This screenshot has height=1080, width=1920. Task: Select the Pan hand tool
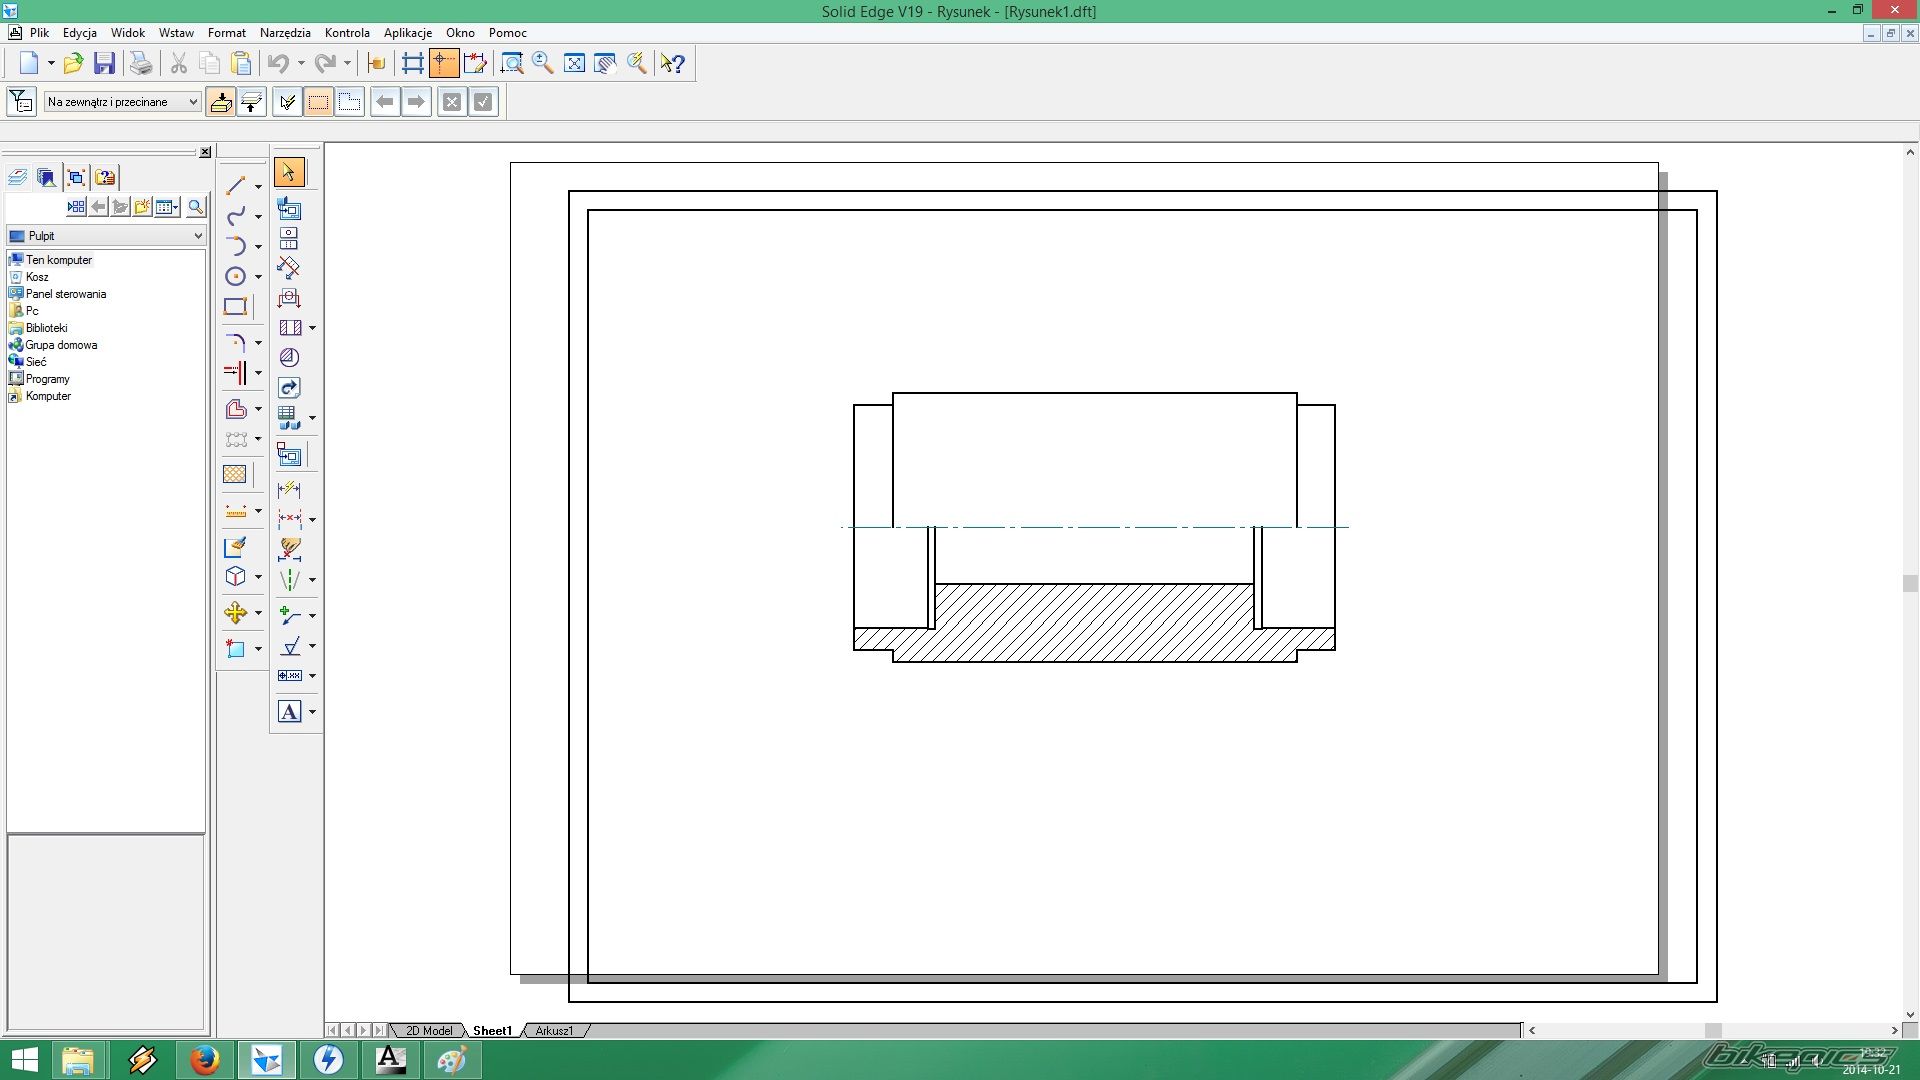[x=605, y=64]
